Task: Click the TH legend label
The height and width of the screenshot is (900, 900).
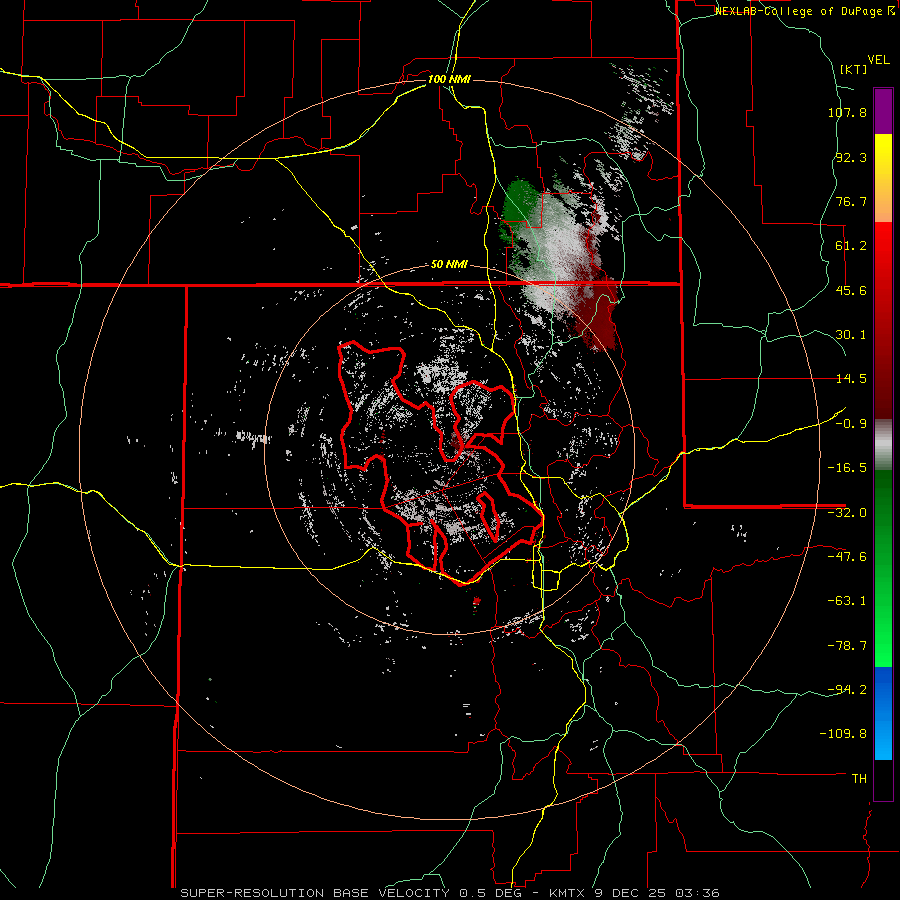Action: [x=859, y=779]
